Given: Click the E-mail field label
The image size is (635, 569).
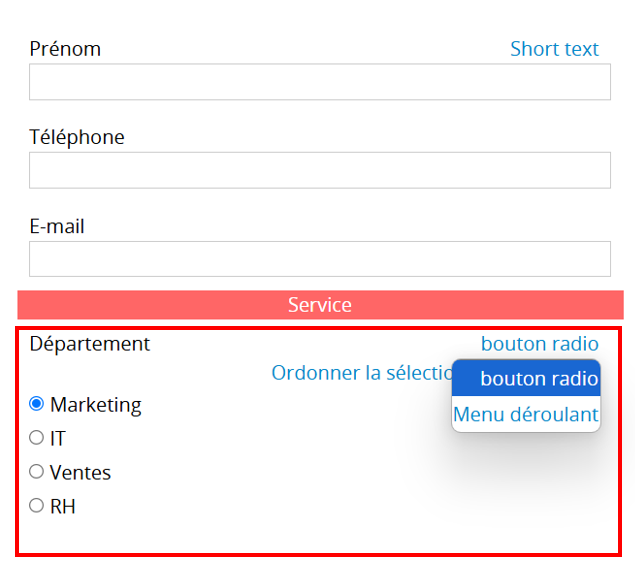Looking at the screenshot, I should pos(57,226).
